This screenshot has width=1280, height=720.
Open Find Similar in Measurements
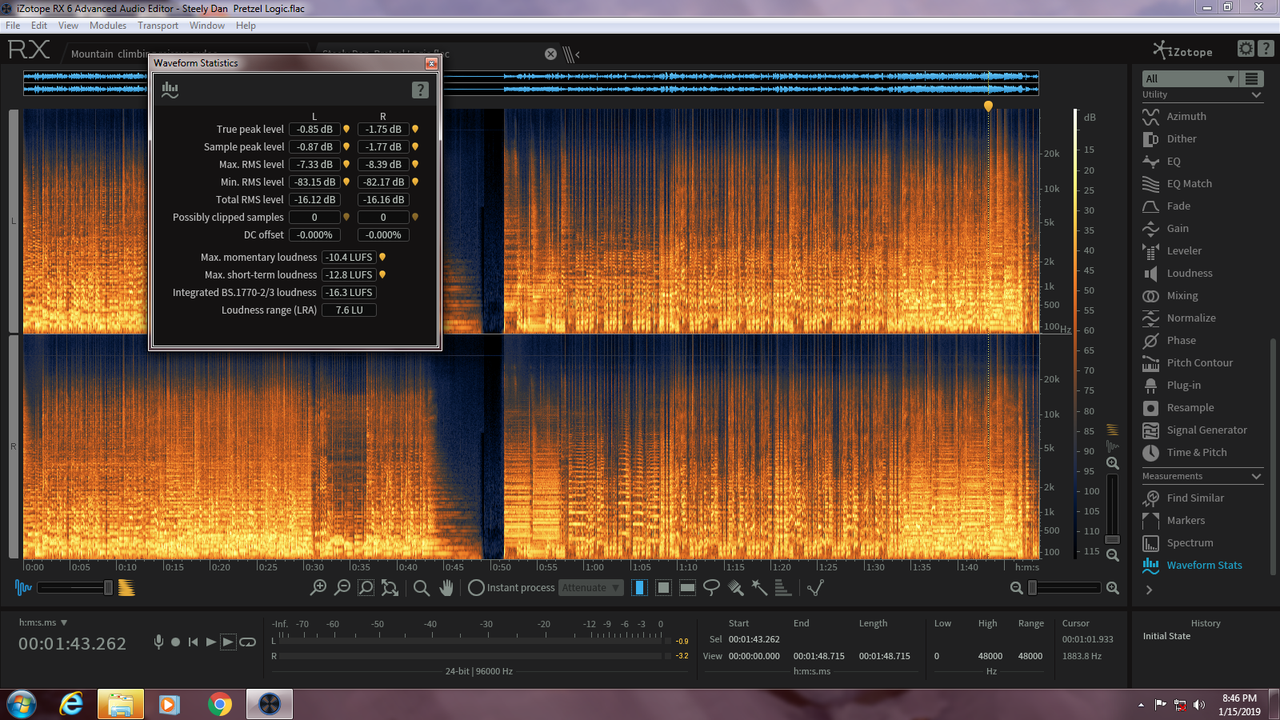click(x=1195, y=498)
